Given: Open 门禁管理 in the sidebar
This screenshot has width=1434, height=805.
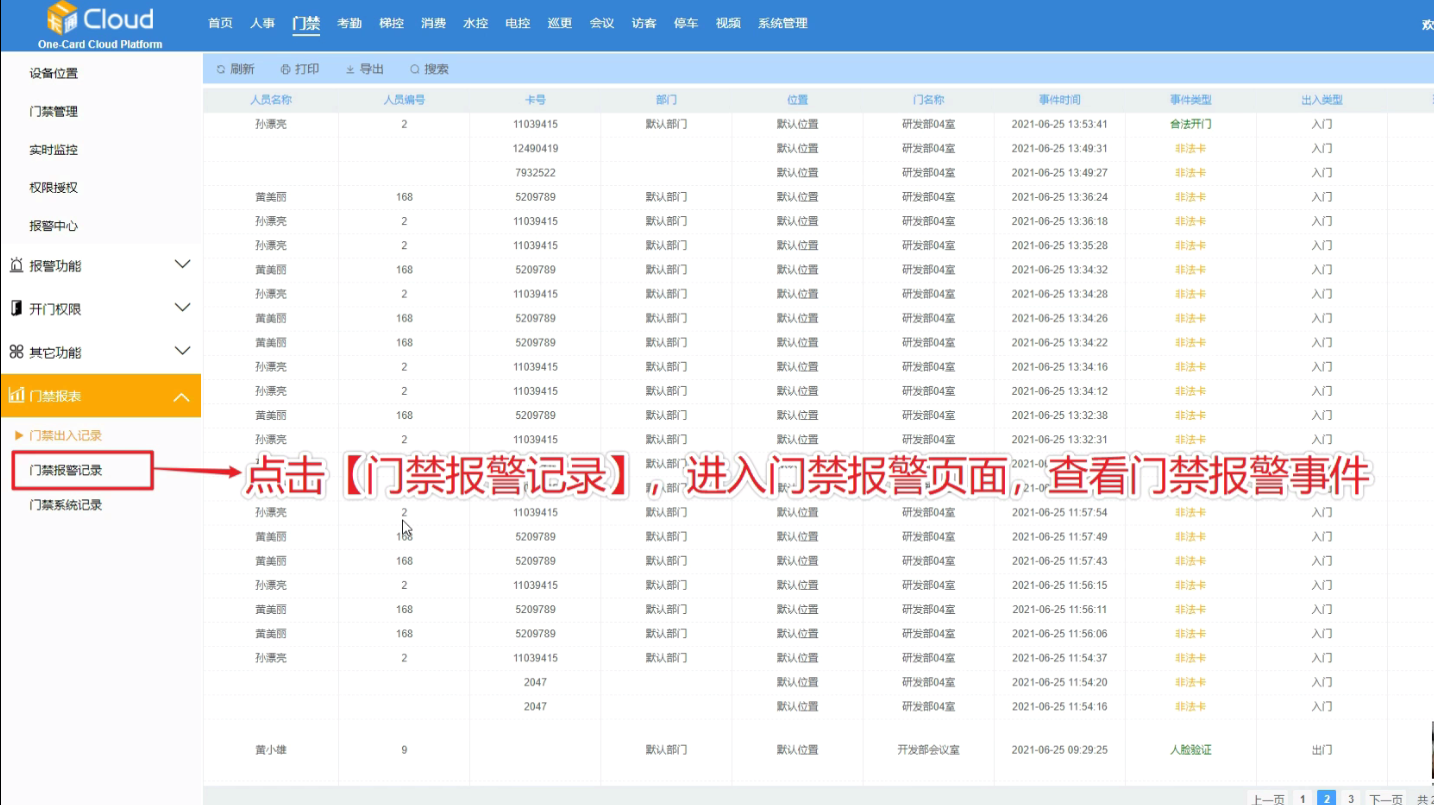Looking at the screenshot, I should [53, 111].
